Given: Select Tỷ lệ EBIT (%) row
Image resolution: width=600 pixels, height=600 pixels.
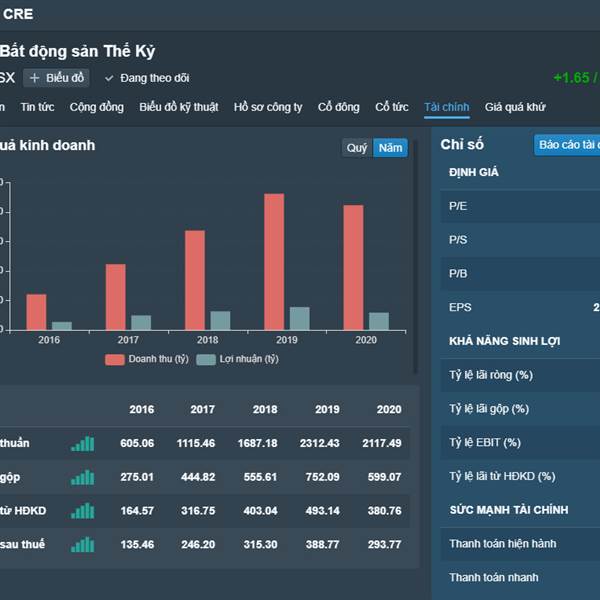Looking at the screenshot, I should point(520,442).
